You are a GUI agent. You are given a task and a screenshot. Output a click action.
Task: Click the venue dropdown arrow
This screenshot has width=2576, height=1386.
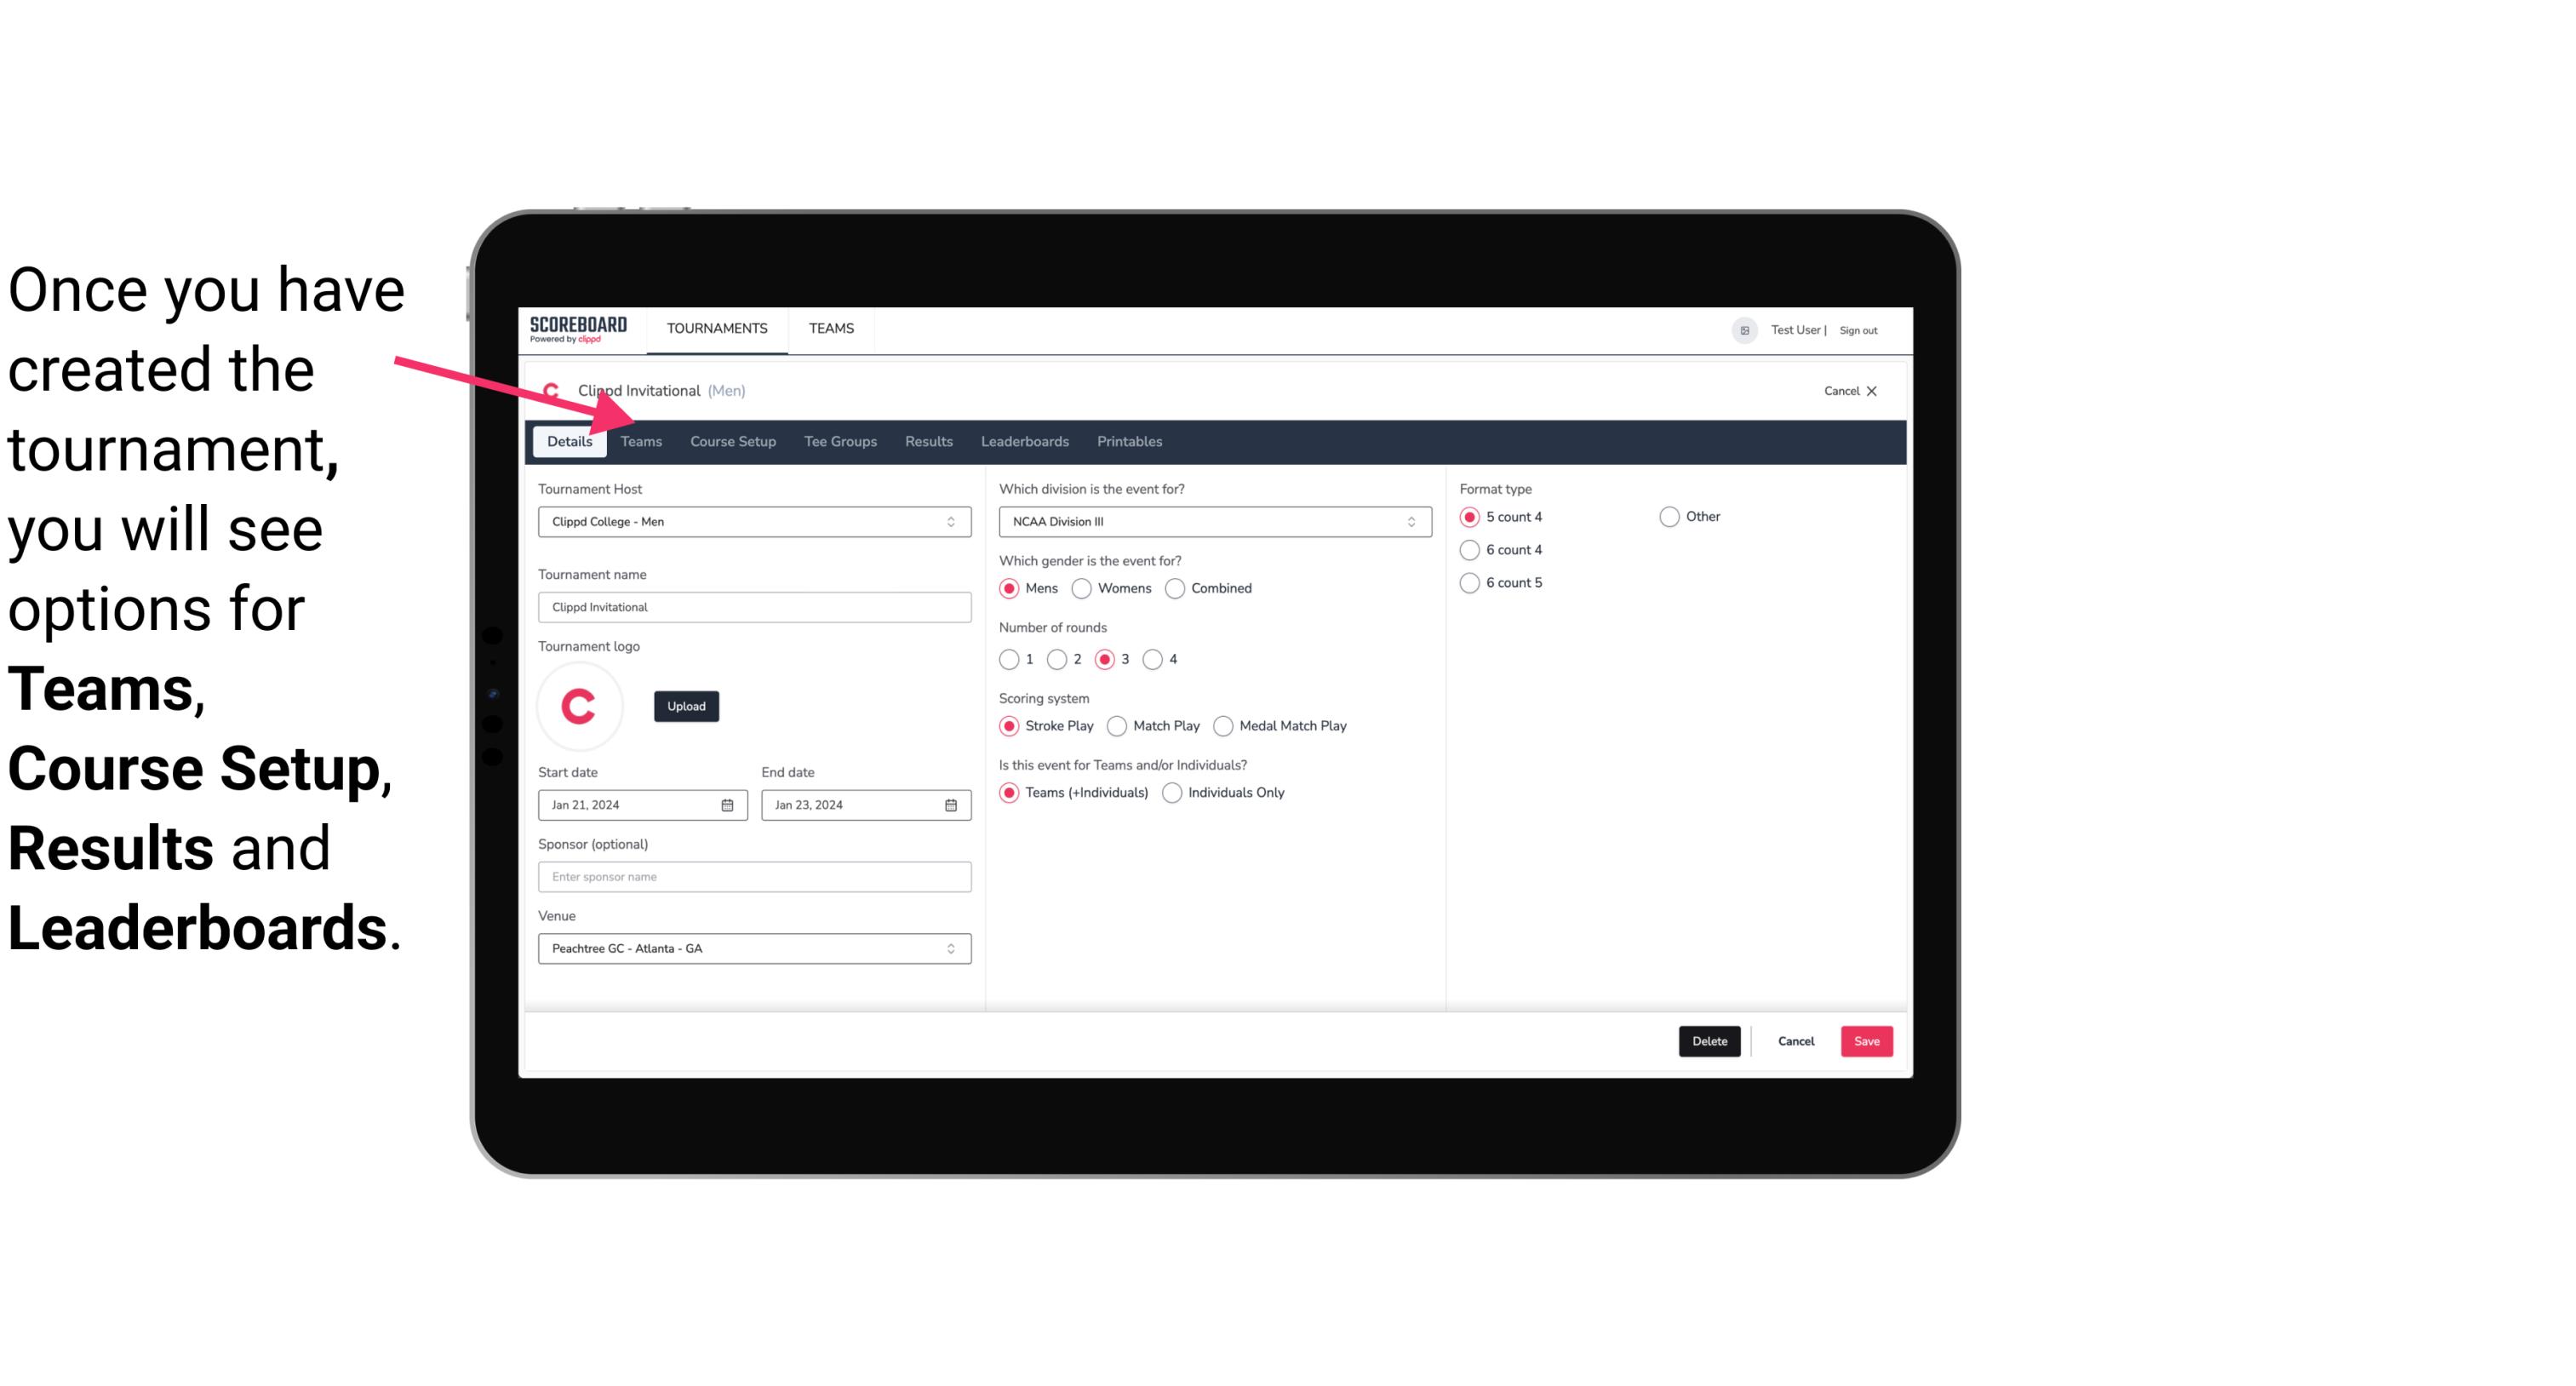[x=950, y=948]
